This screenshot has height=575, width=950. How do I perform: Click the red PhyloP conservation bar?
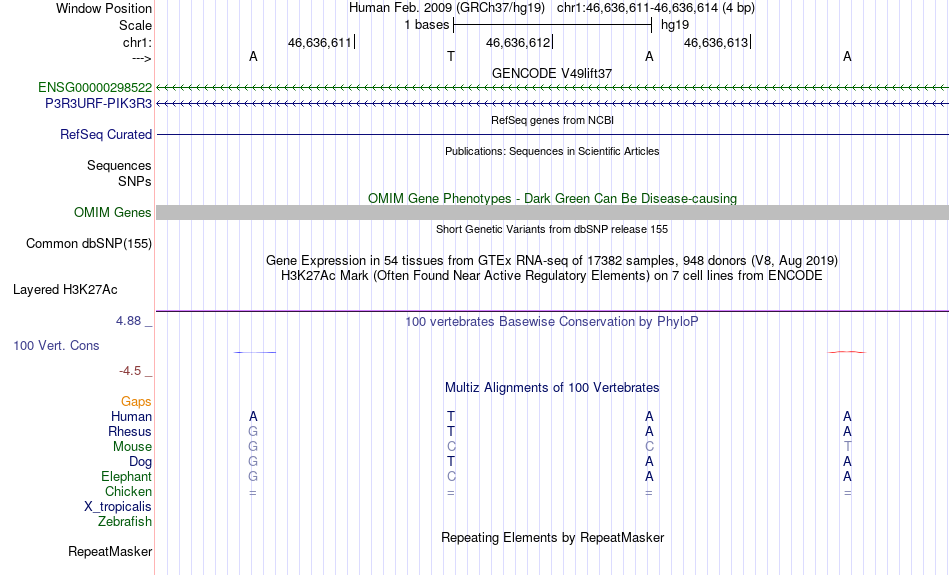pyautogui.click(x=847, y=351)
